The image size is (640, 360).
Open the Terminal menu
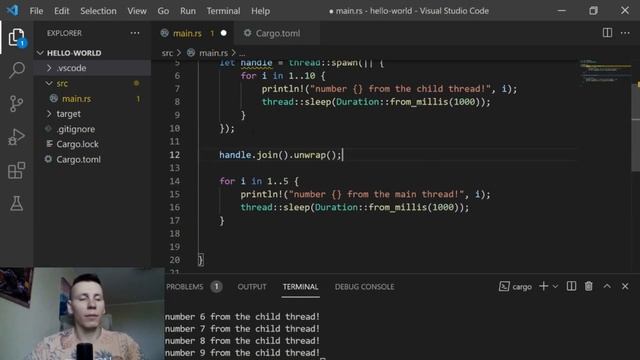click(223, 11)
